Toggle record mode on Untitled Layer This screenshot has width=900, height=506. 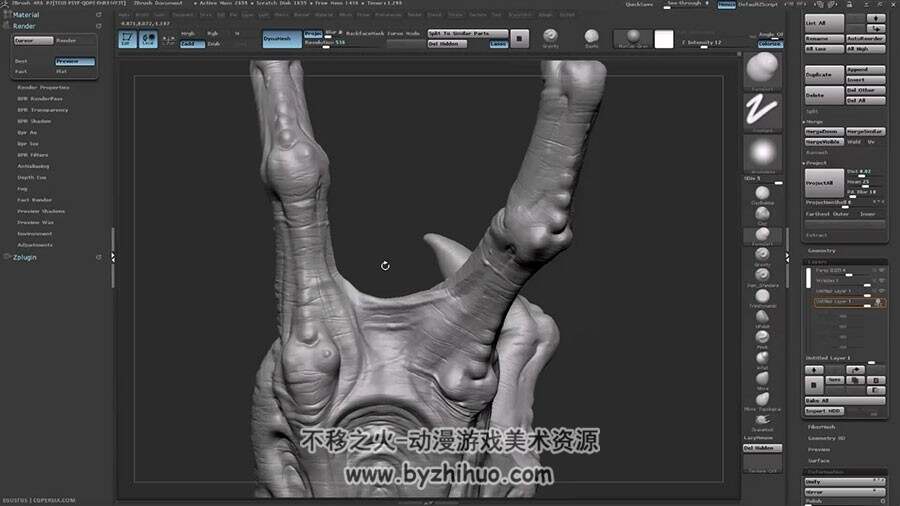point(878,302)
